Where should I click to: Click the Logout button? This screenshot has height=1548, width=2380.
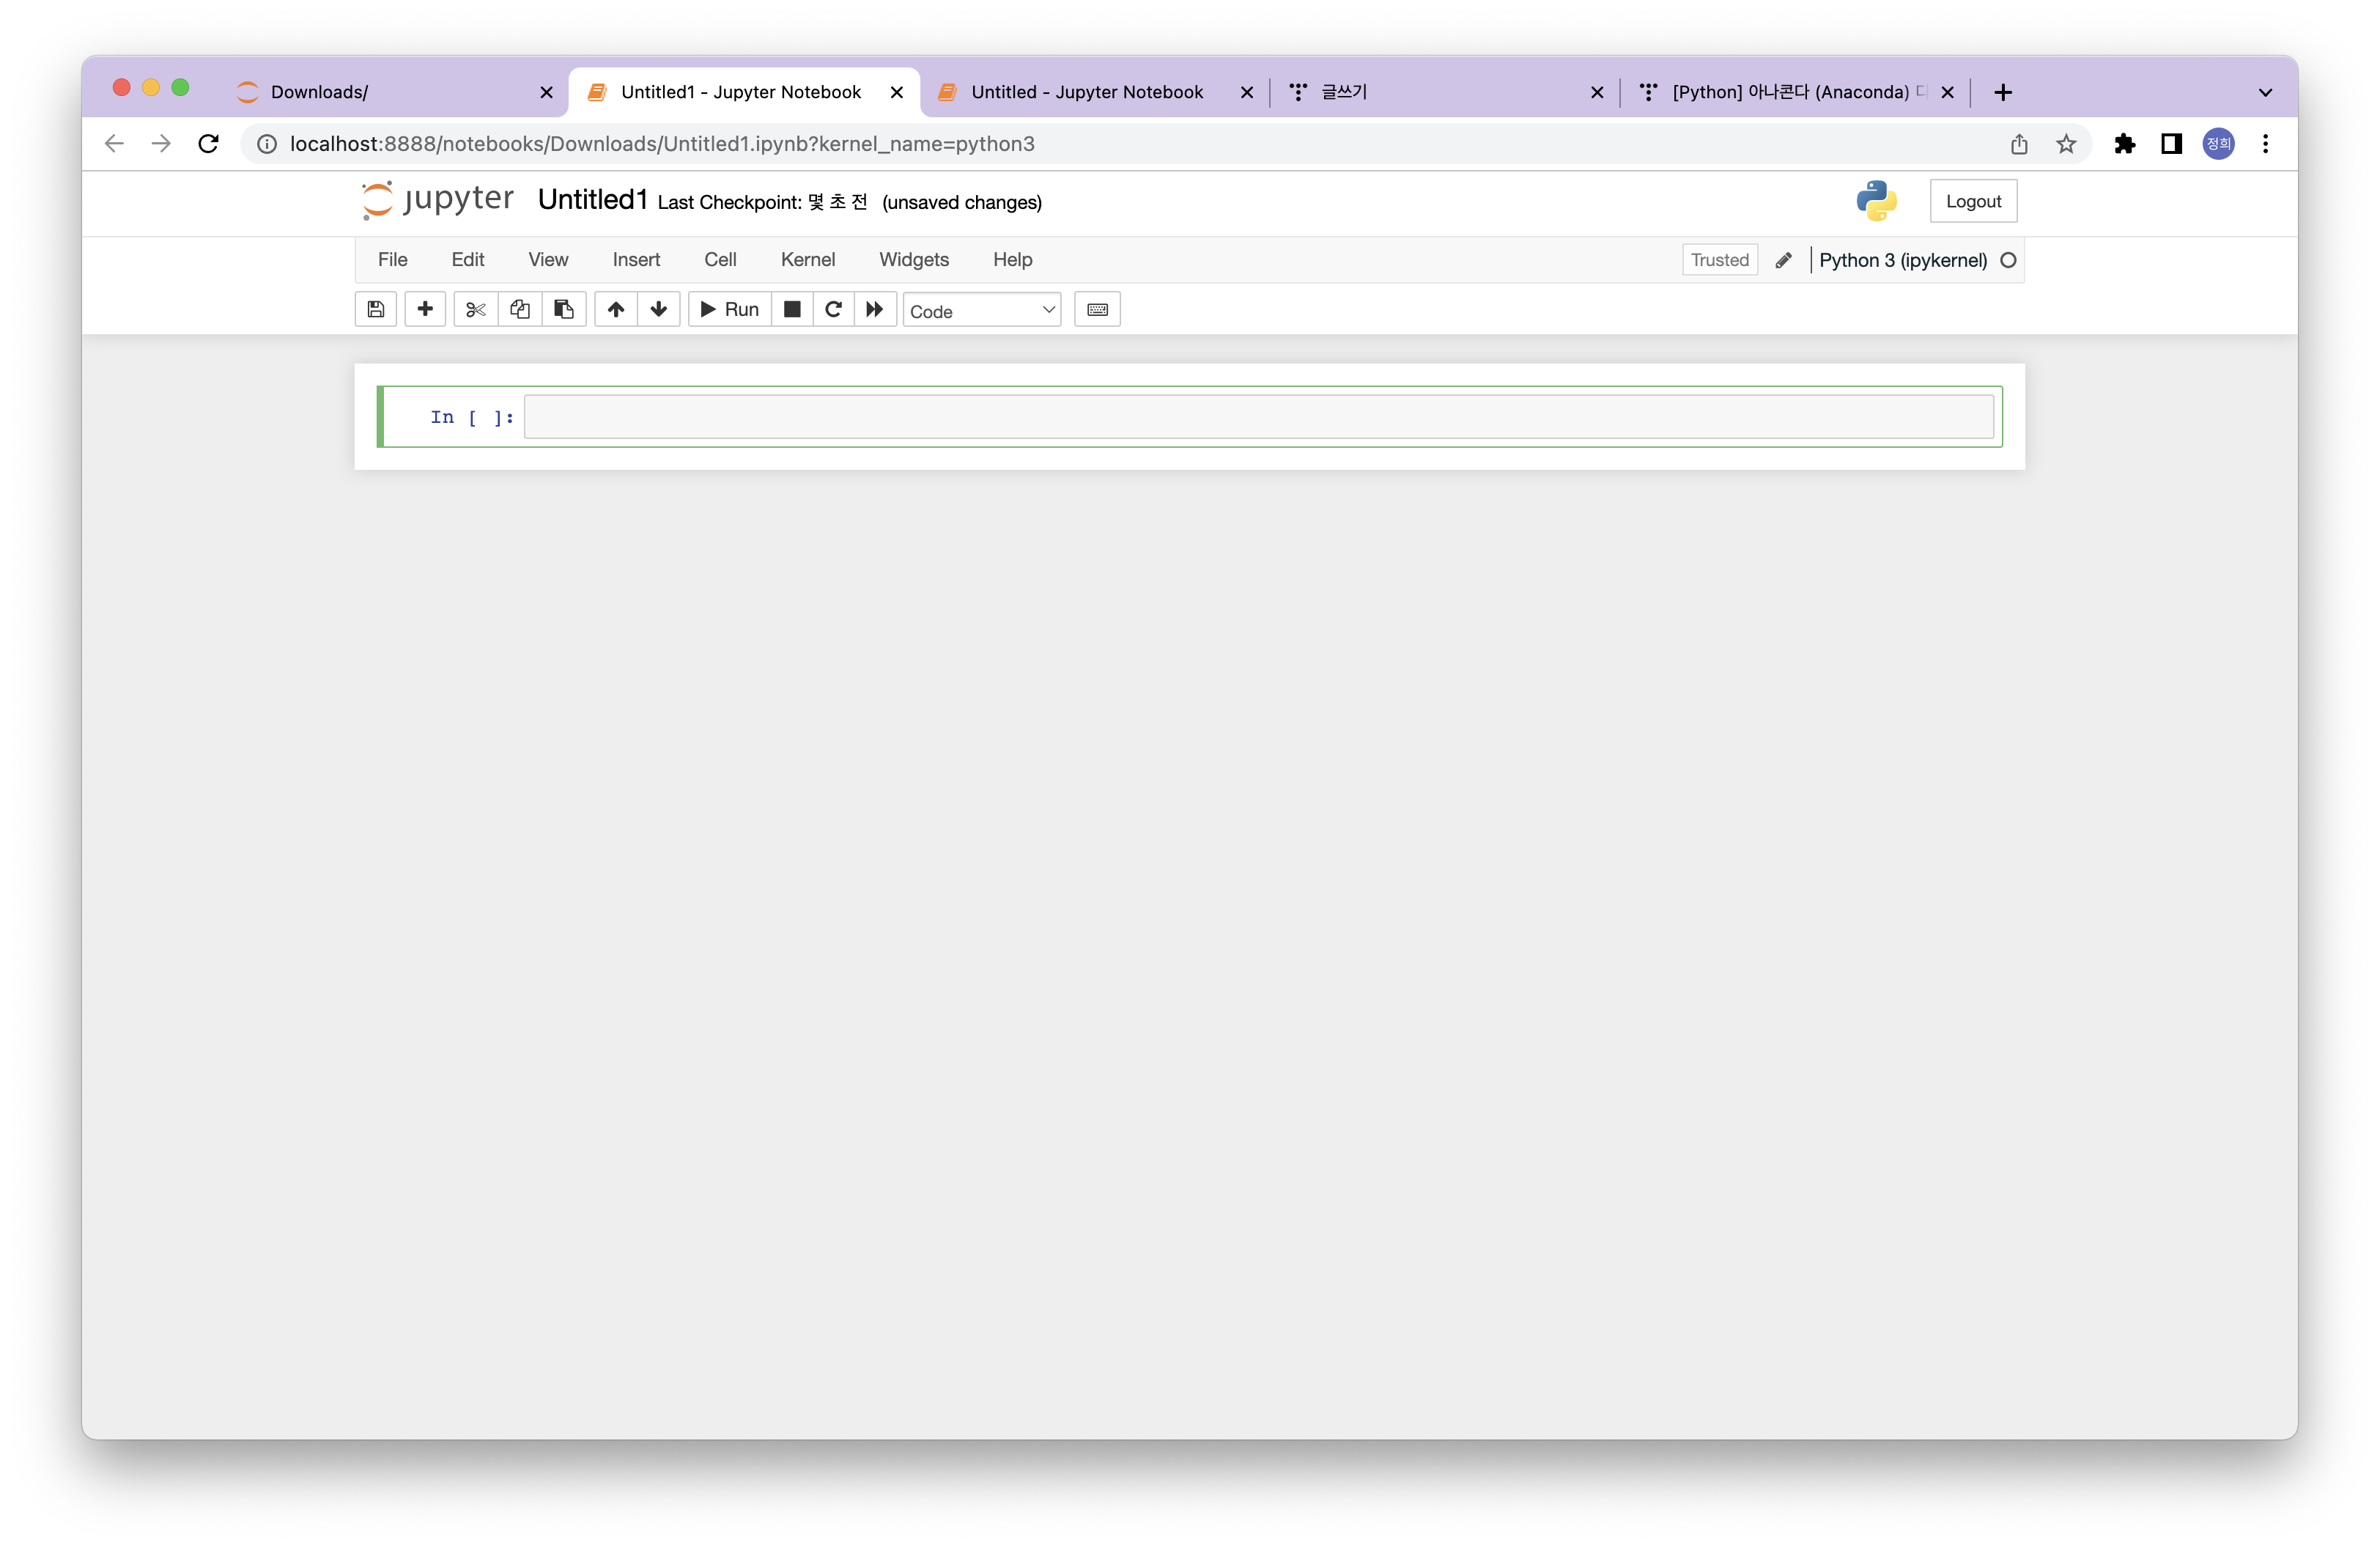(x=1973, y=201)
